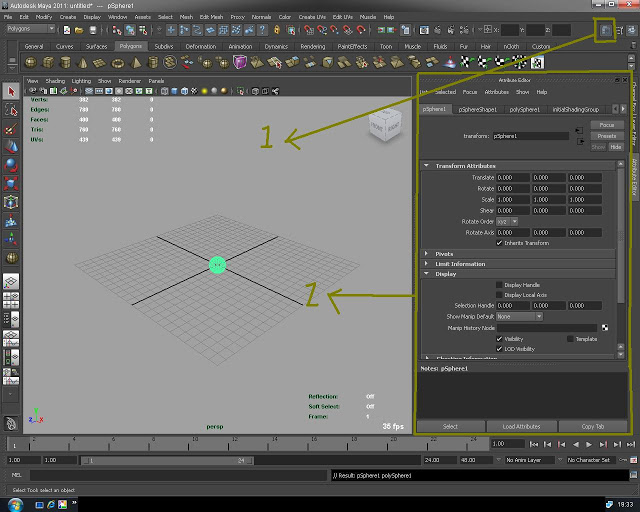The width and height of the screenshot is (640, 512).
Task: Open the Script Editor icon
Action: 633,475
